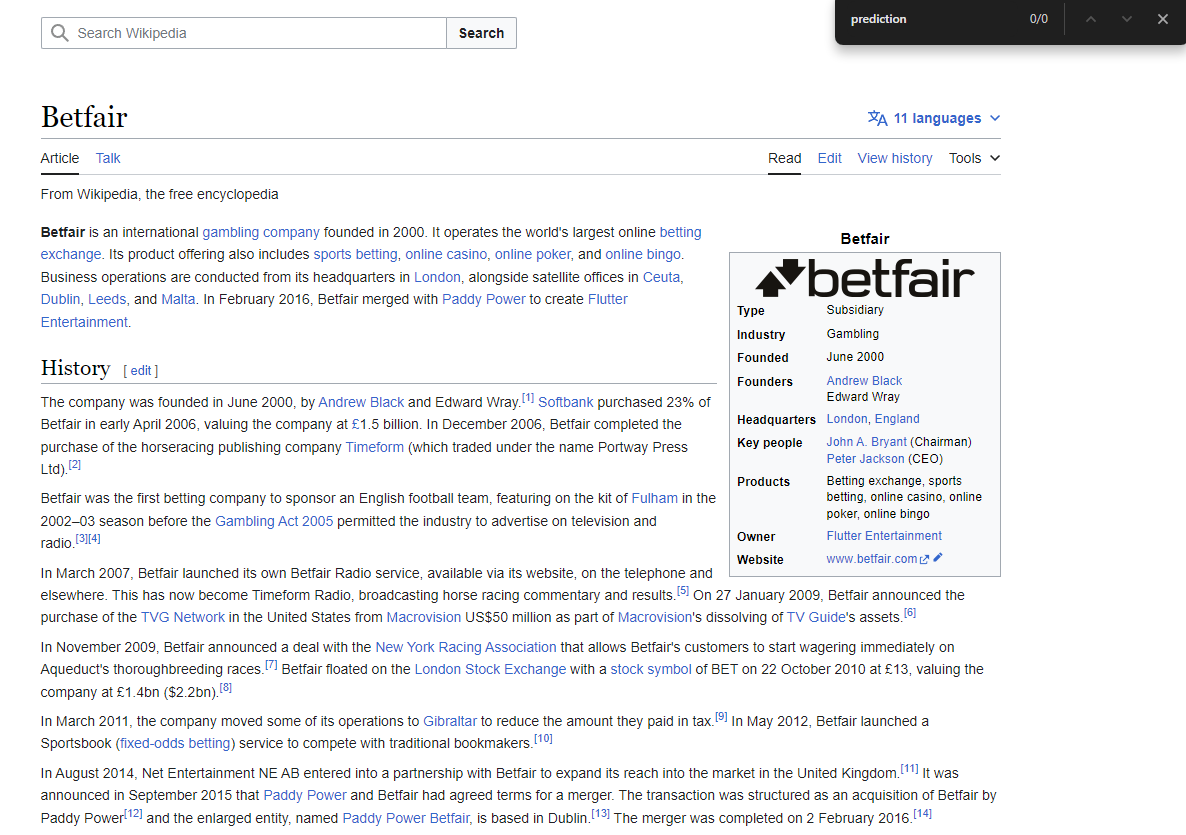Click citation reference [1]
The width and height of the screenshot is (1186, 835).
pos(528,398)
